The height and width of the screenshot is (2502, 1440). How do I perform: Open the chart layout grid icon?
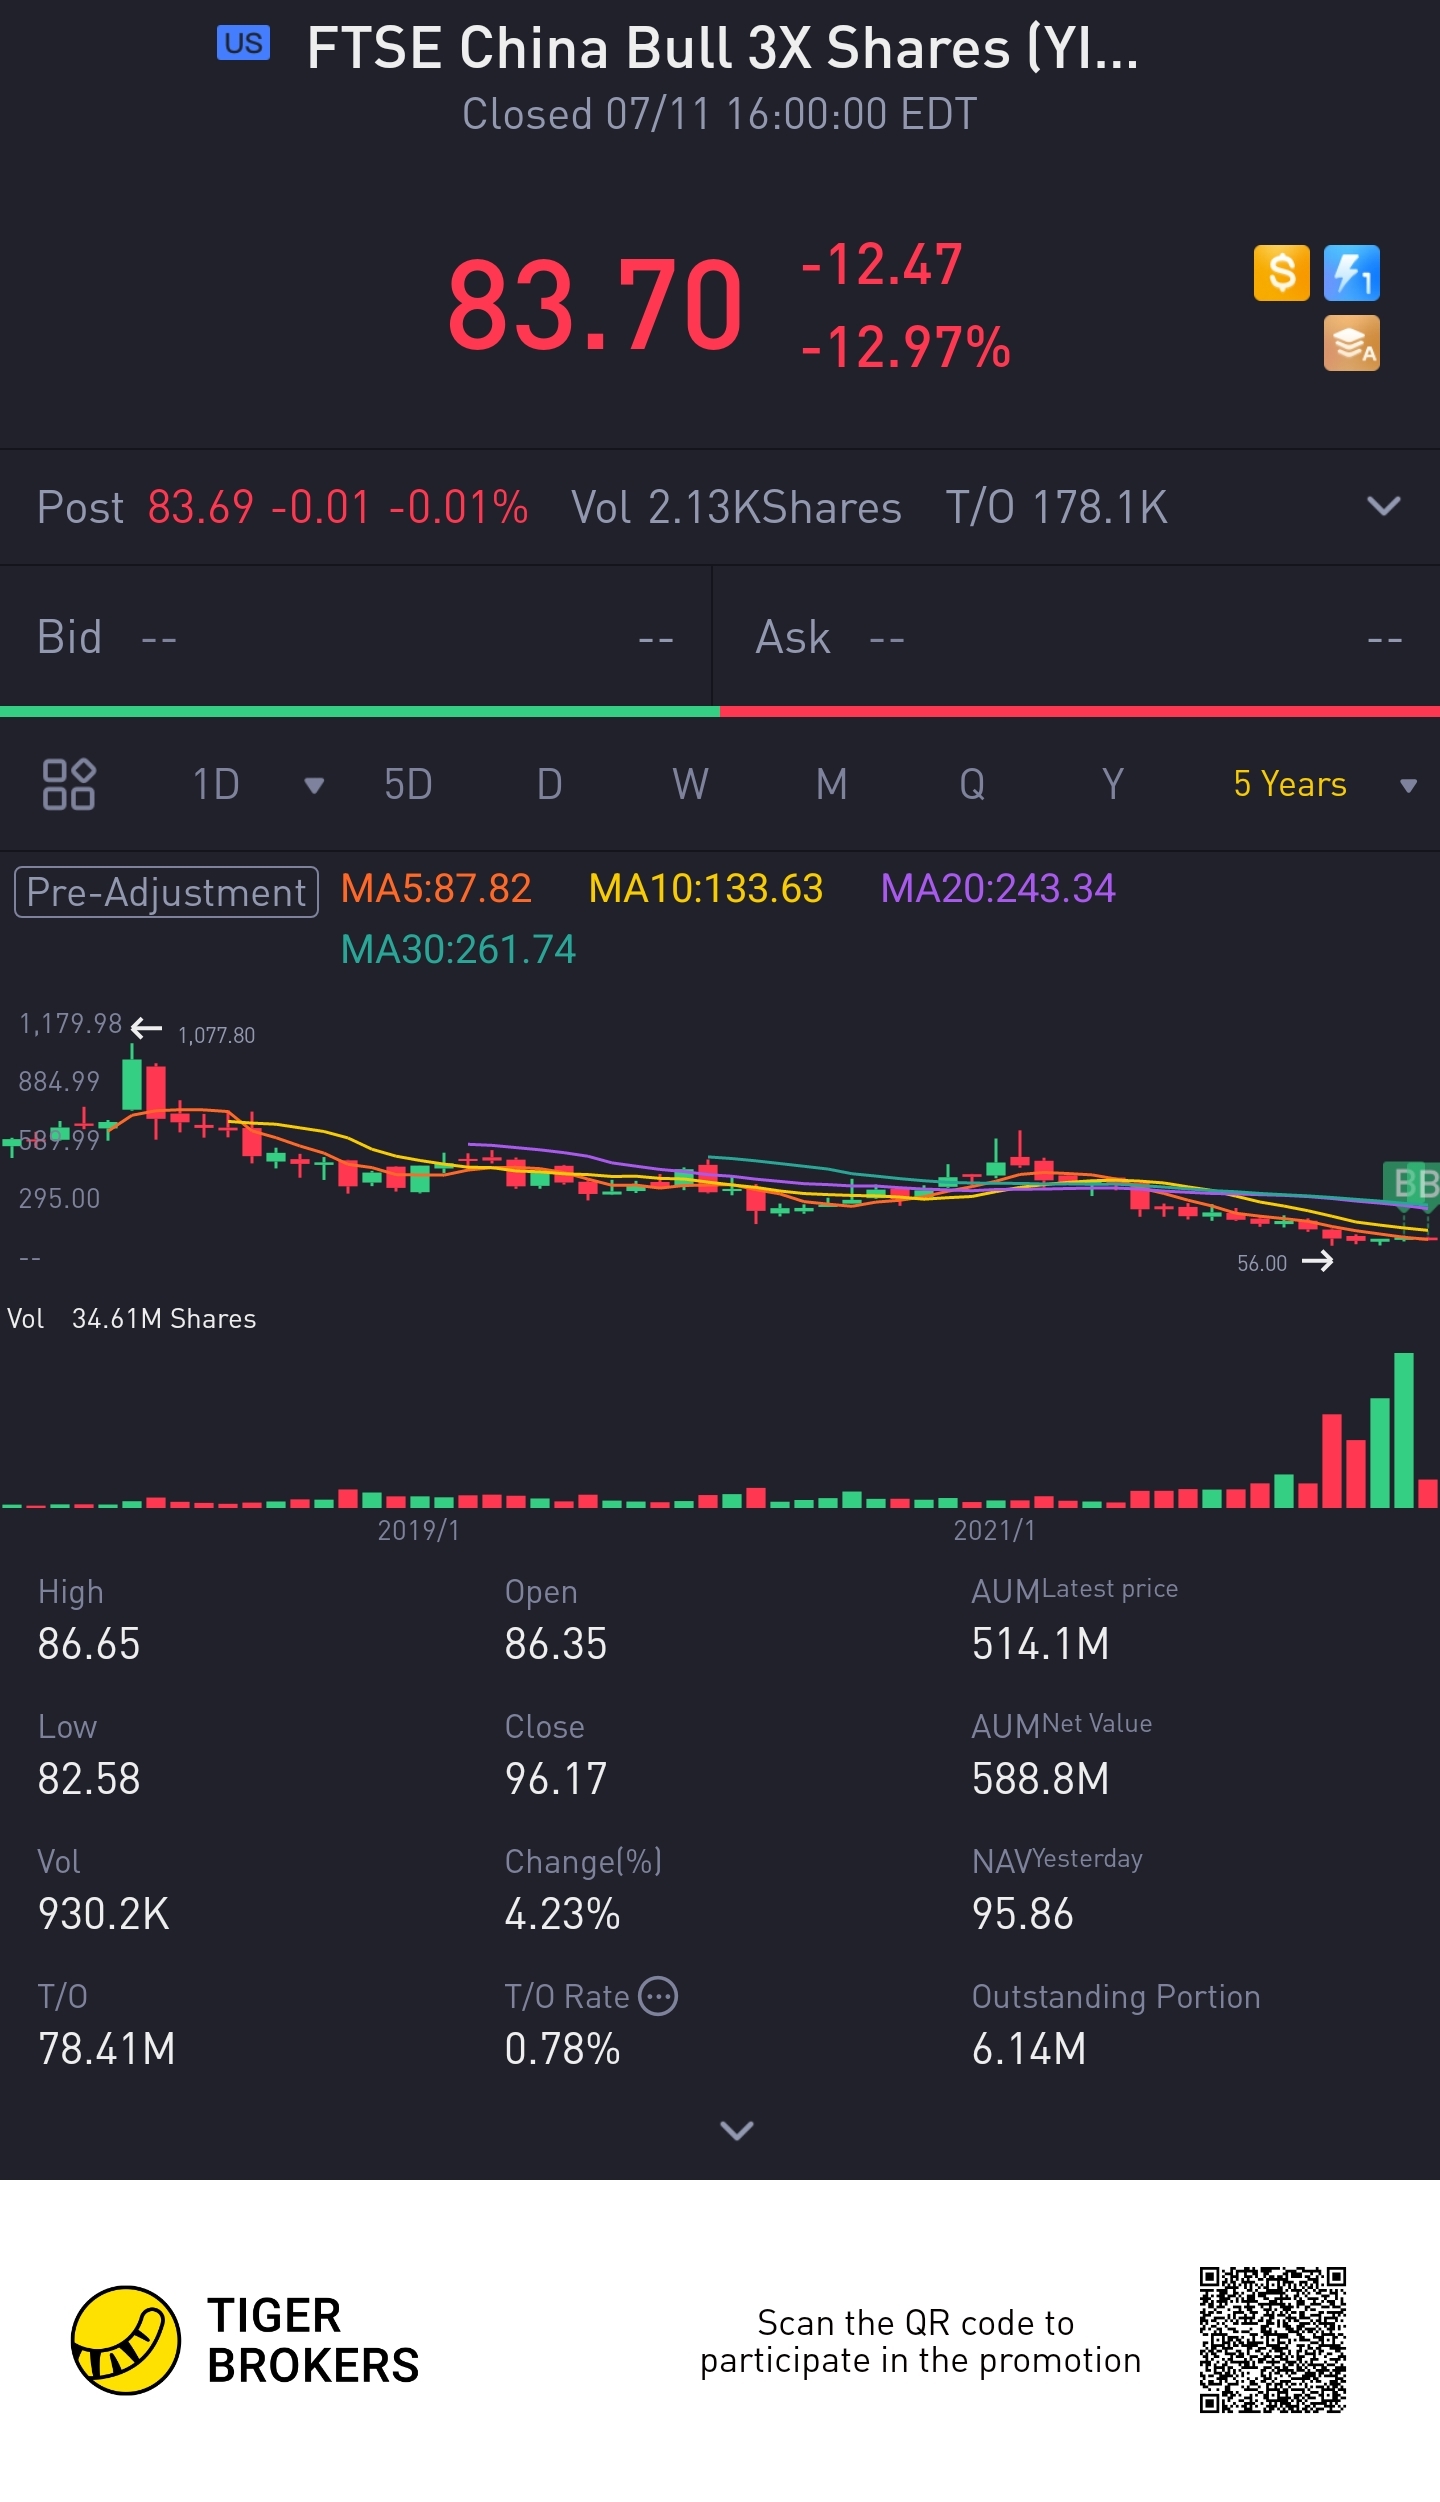pyautogui.click(x=68, y=784)
